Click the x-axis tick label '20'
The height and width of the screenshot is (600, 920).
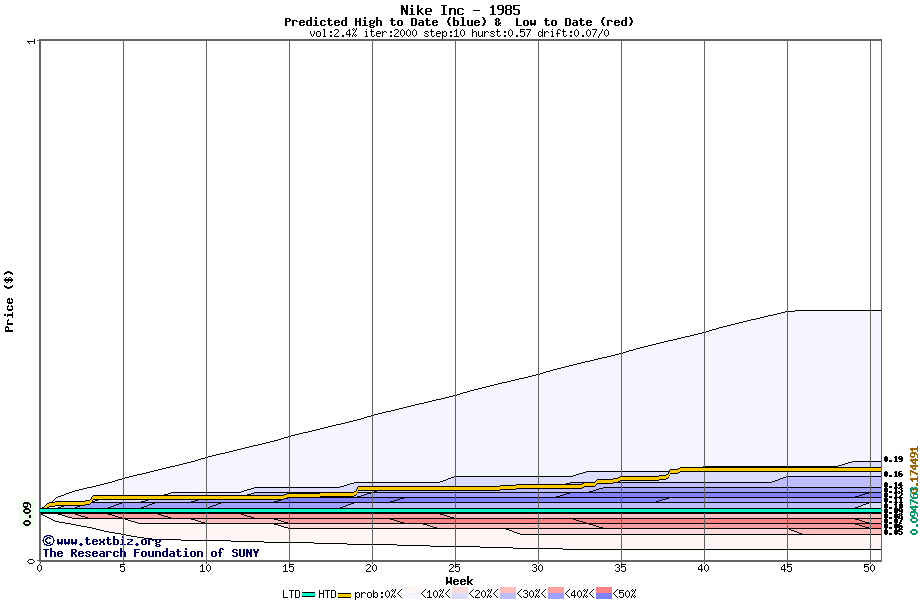point(371,568)
